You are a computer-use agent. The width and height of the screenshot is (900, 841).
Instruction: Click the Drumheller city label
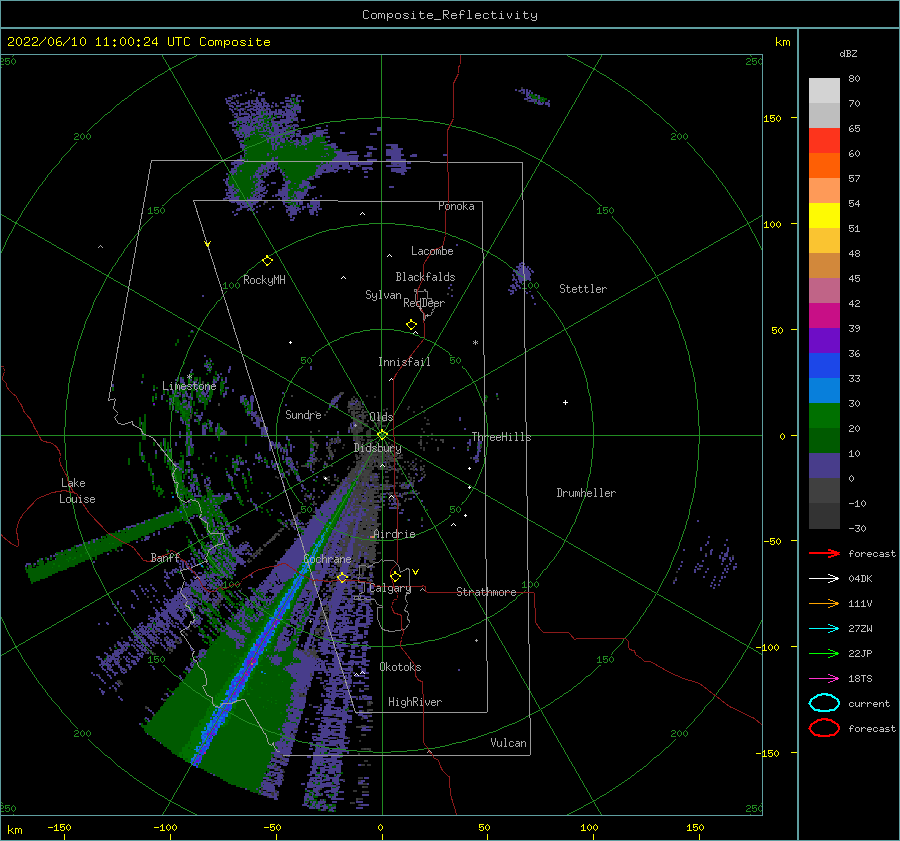click(x=586, y=493)
